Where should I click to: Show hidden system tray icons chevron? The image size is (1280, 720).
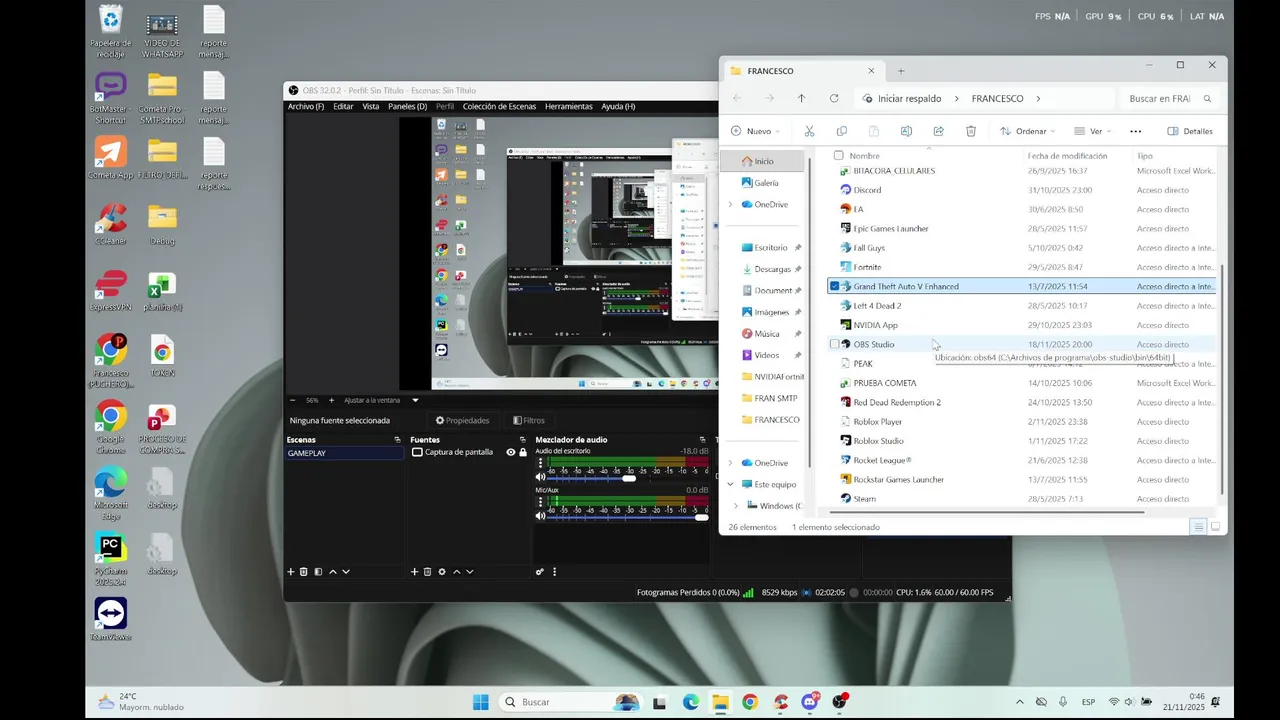click(x=1019, y=702)
